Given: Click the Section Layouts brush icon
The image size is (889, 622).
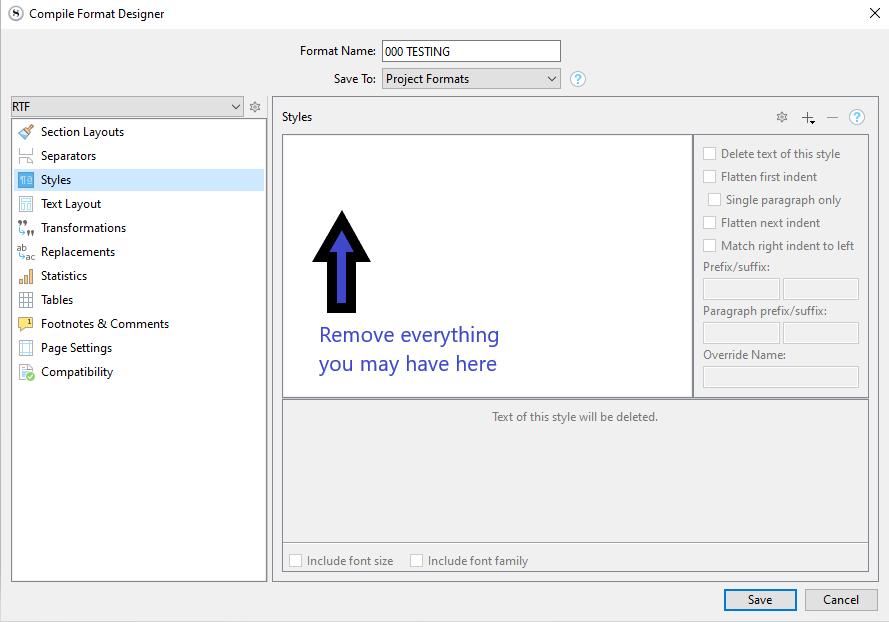Looking at the screenshot, I should (x=26, y=132).
